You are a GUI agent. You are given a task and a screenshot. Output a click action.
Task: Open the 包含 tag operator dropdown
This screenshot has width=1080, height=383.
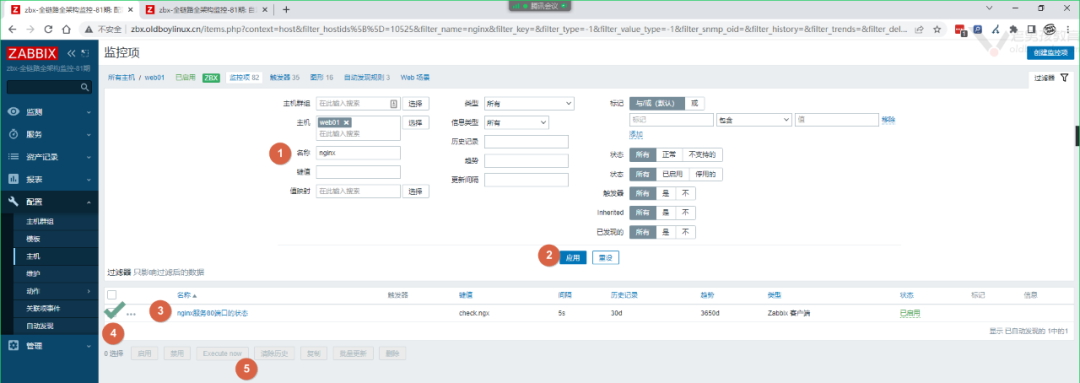pos(754,119)
